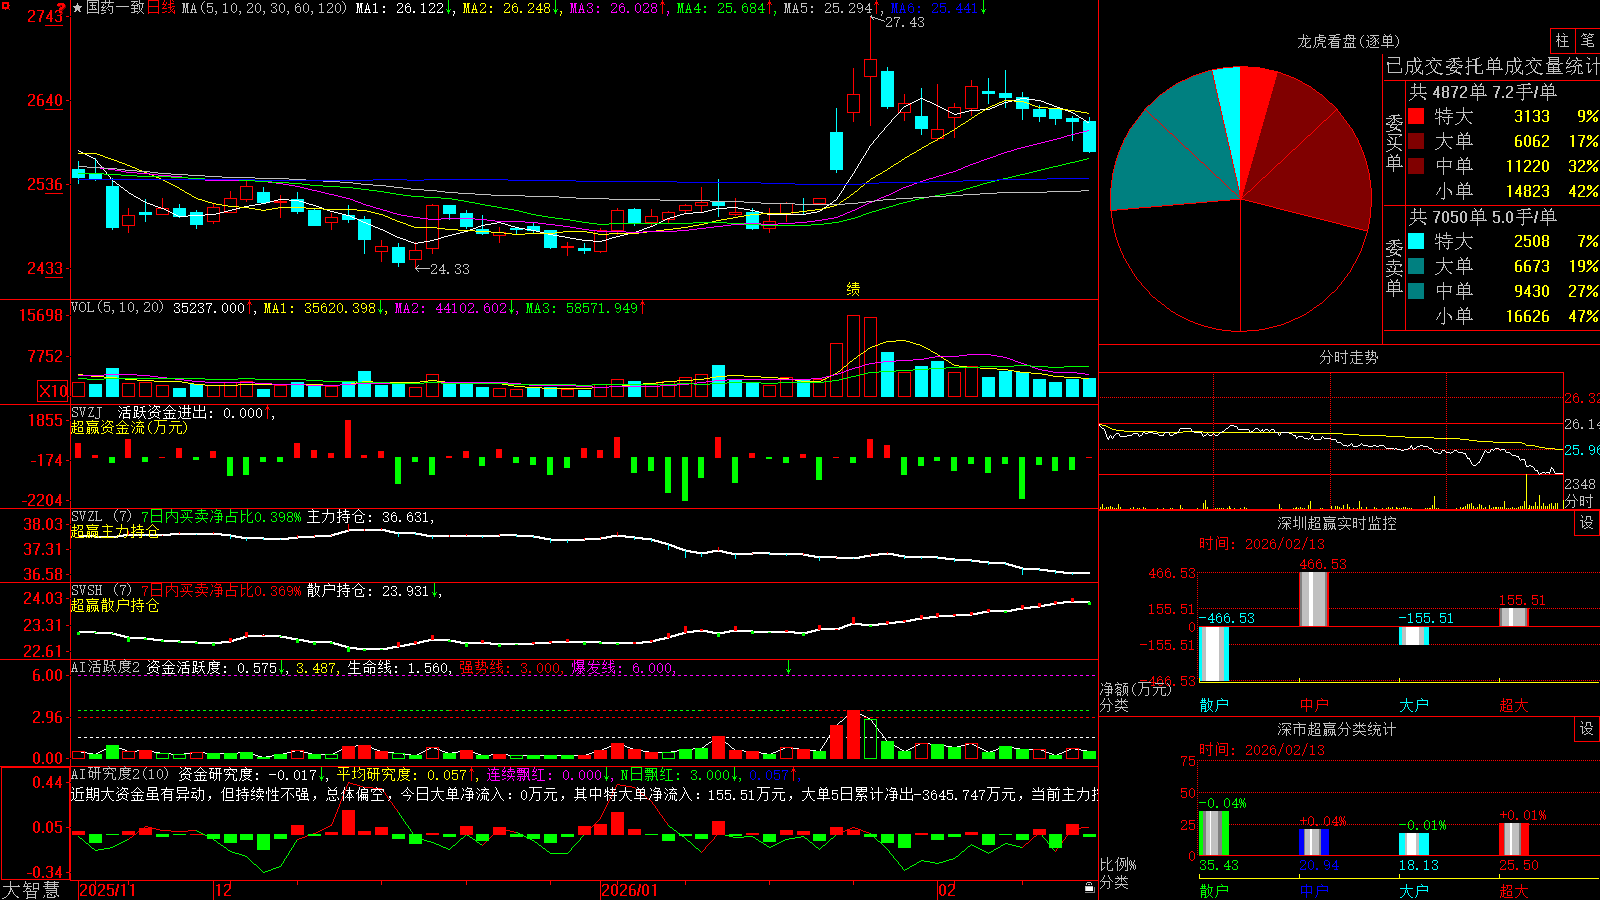Click the AI活跃度2 indicator label
The image size is (1600, 900).
point(105,667)
